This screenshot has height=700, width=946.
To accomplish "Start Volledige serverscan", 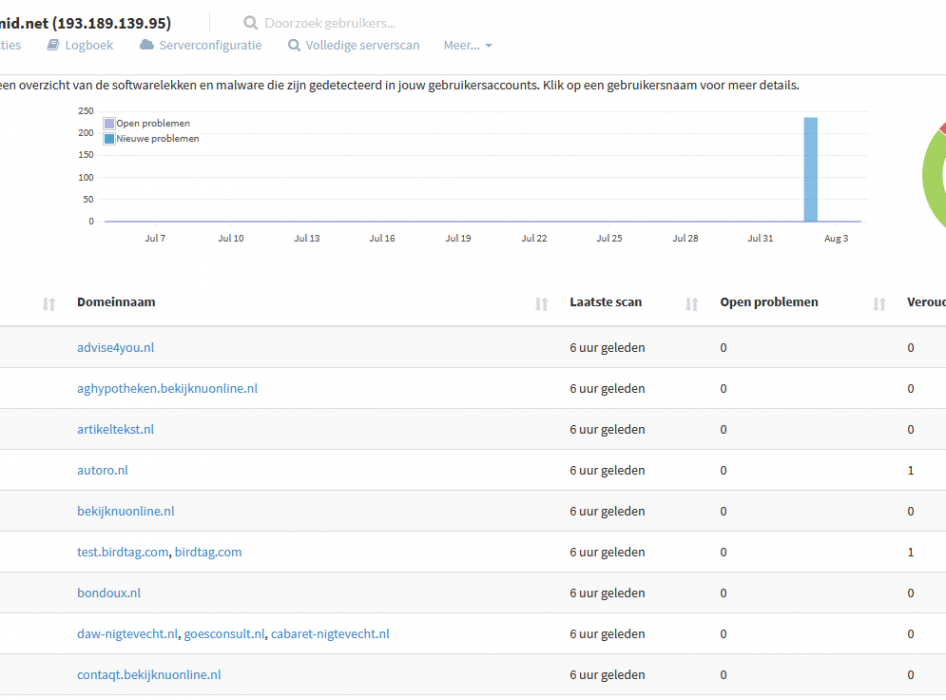I will (x=362, y=45).
